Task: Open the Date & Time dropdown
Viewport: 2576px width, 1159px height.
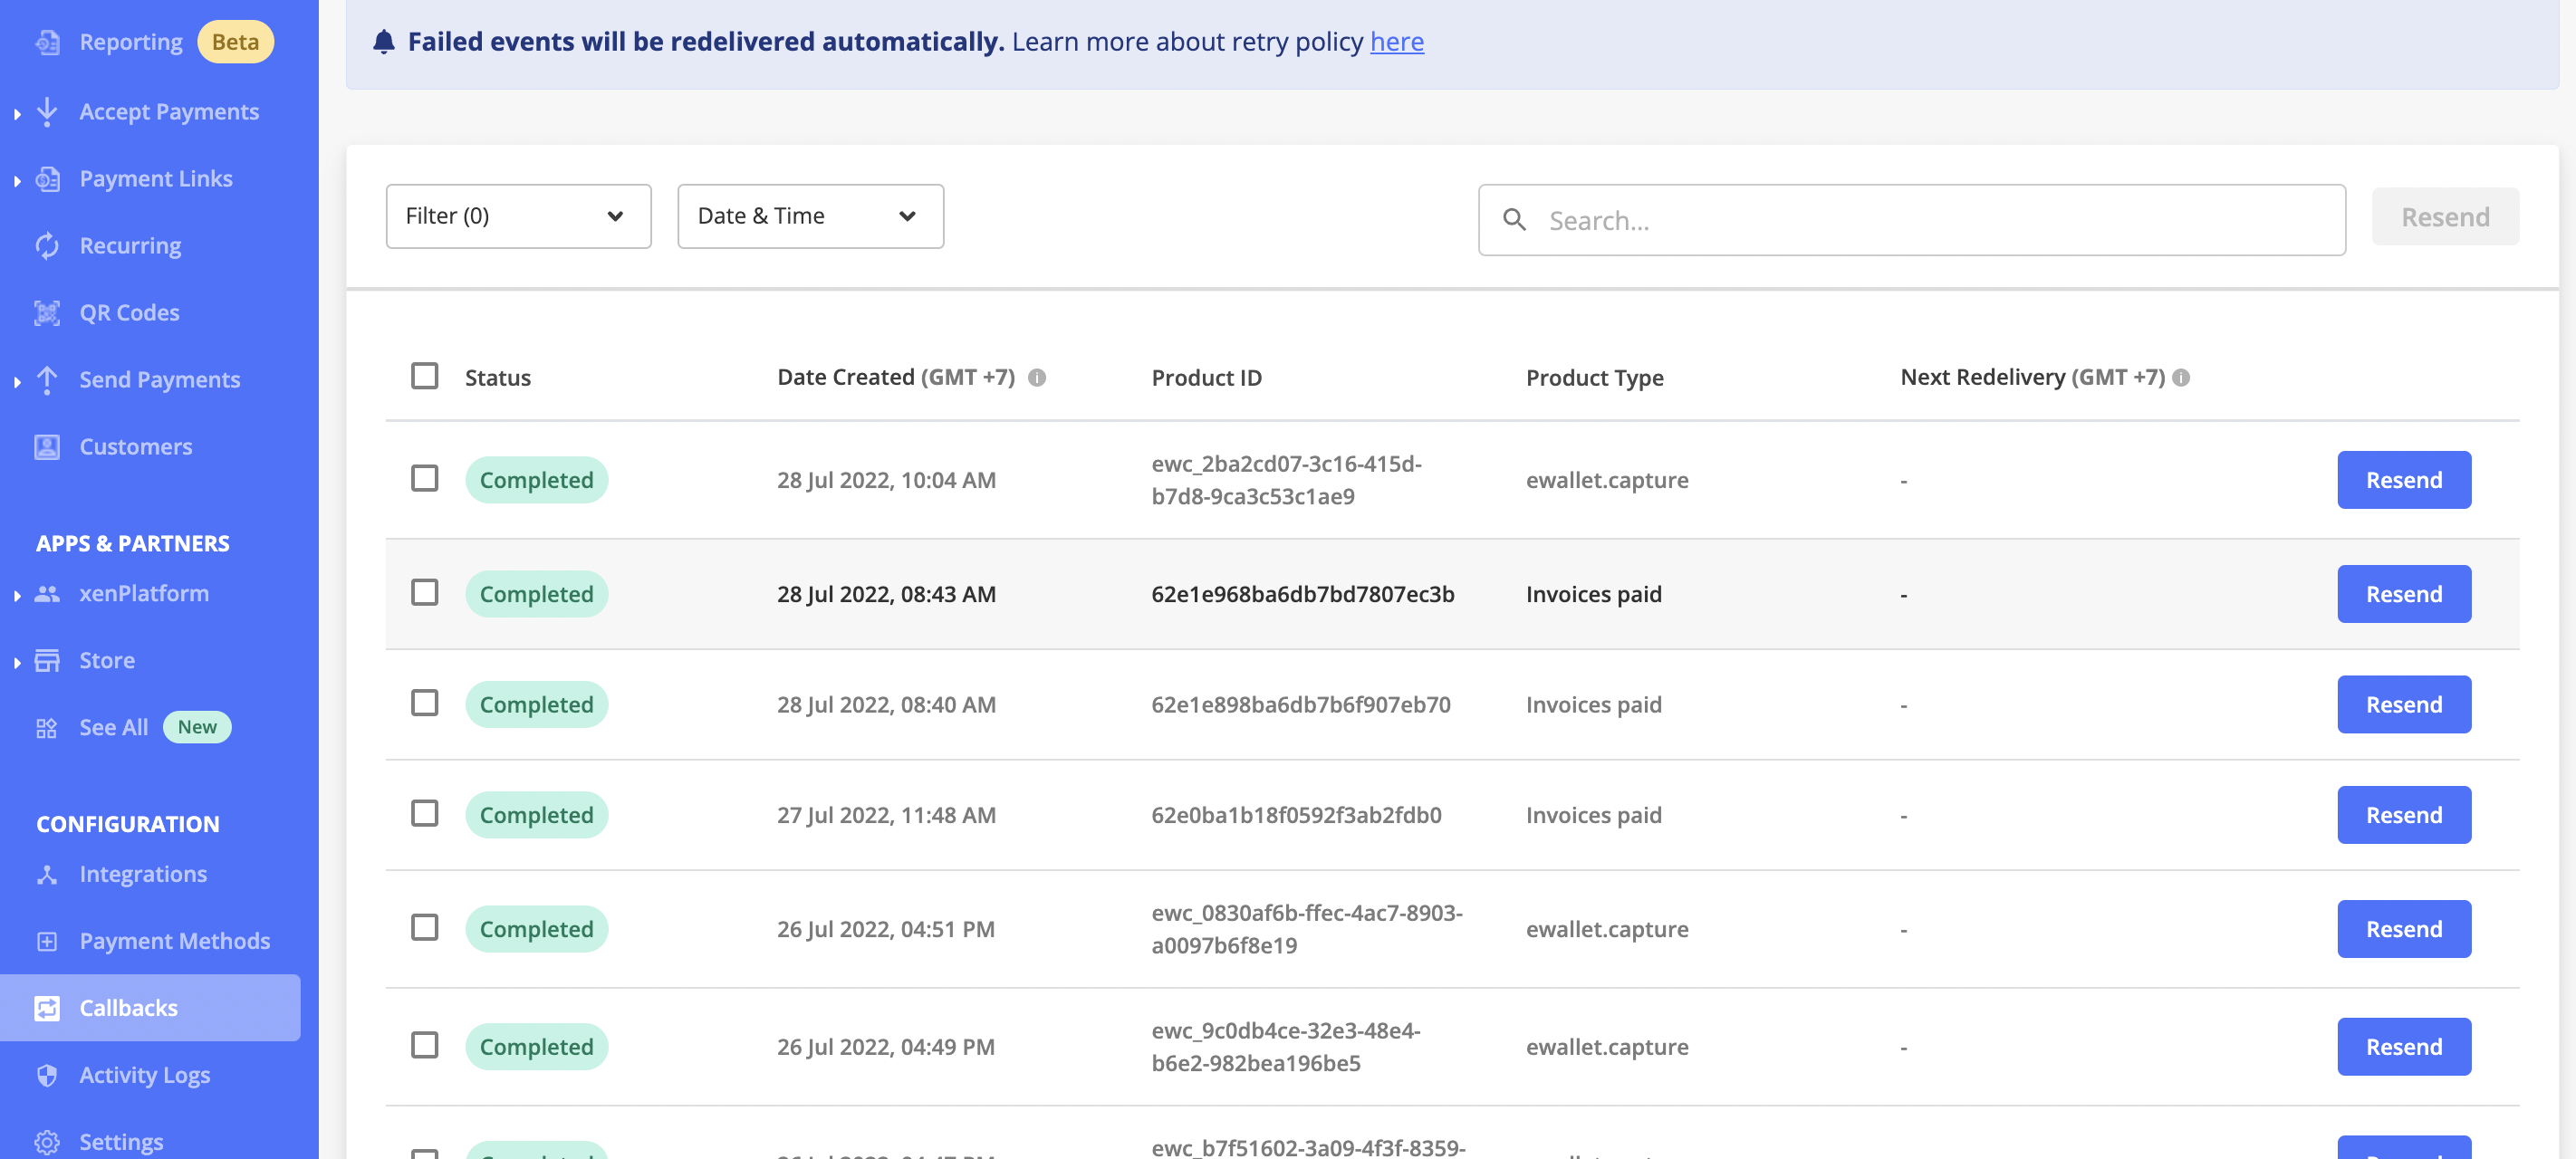Action: click(x=810, y=216)
